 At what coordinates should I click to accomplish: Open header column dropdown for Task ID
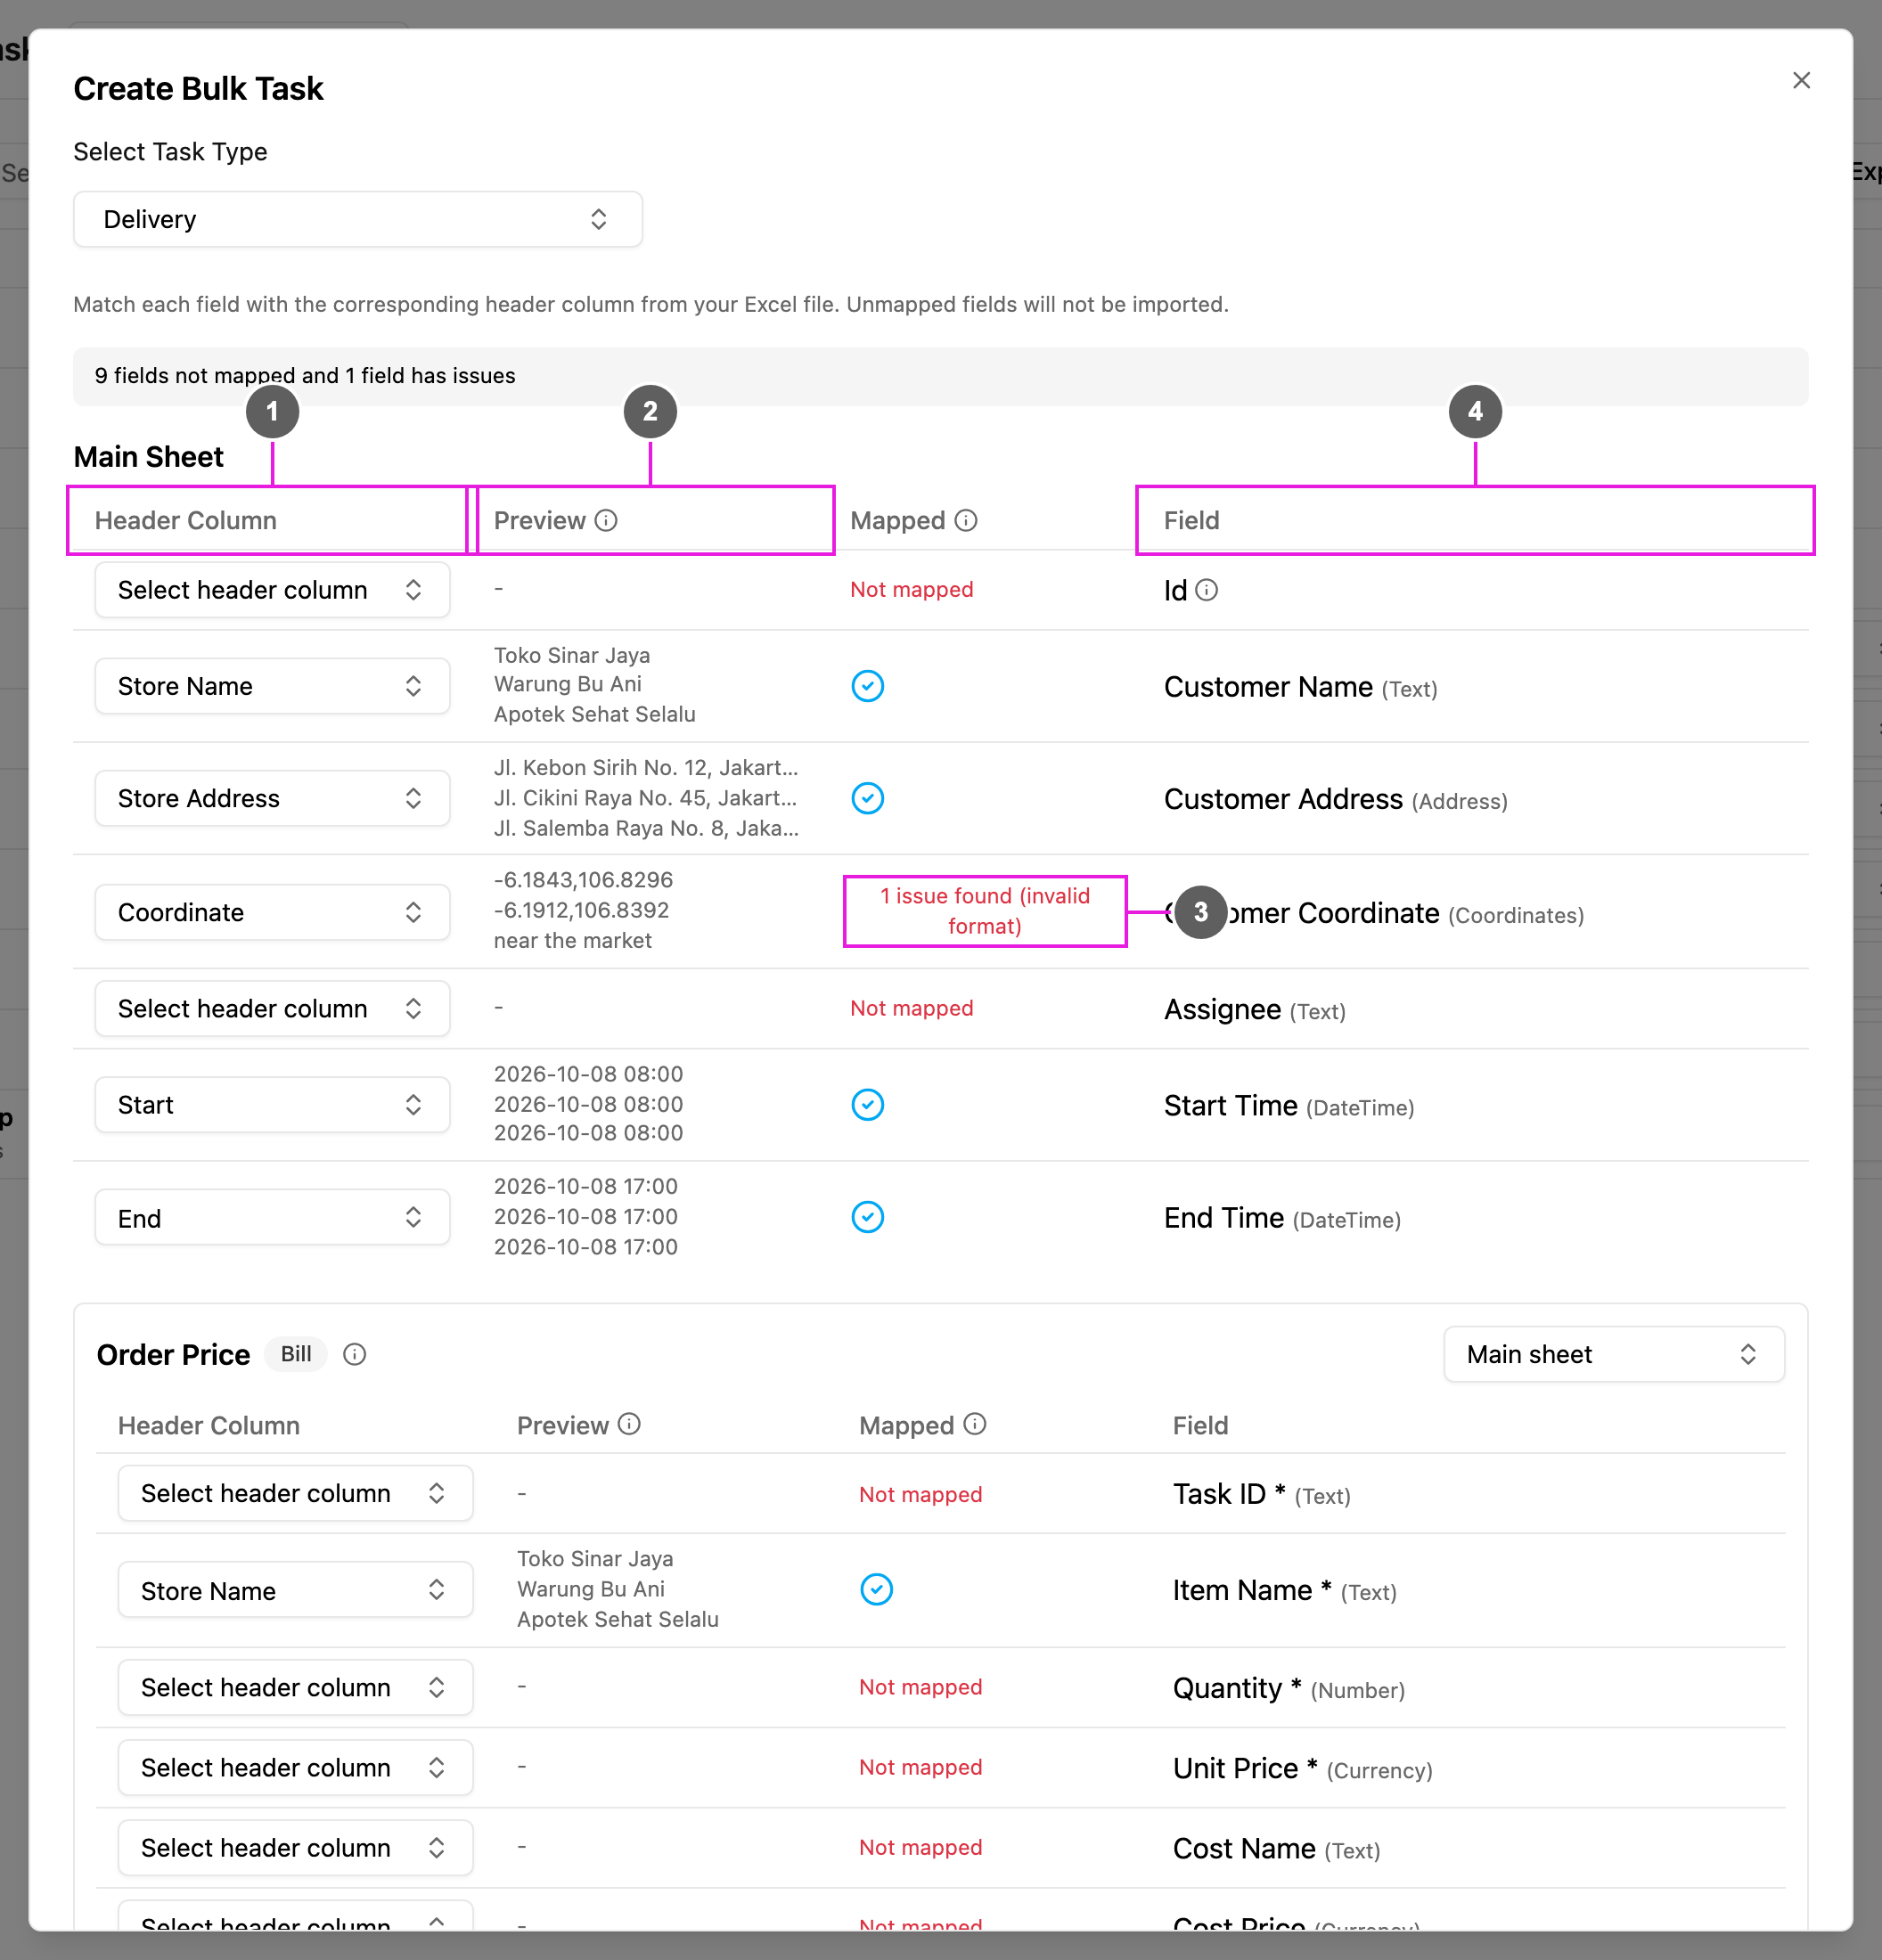295,1493
